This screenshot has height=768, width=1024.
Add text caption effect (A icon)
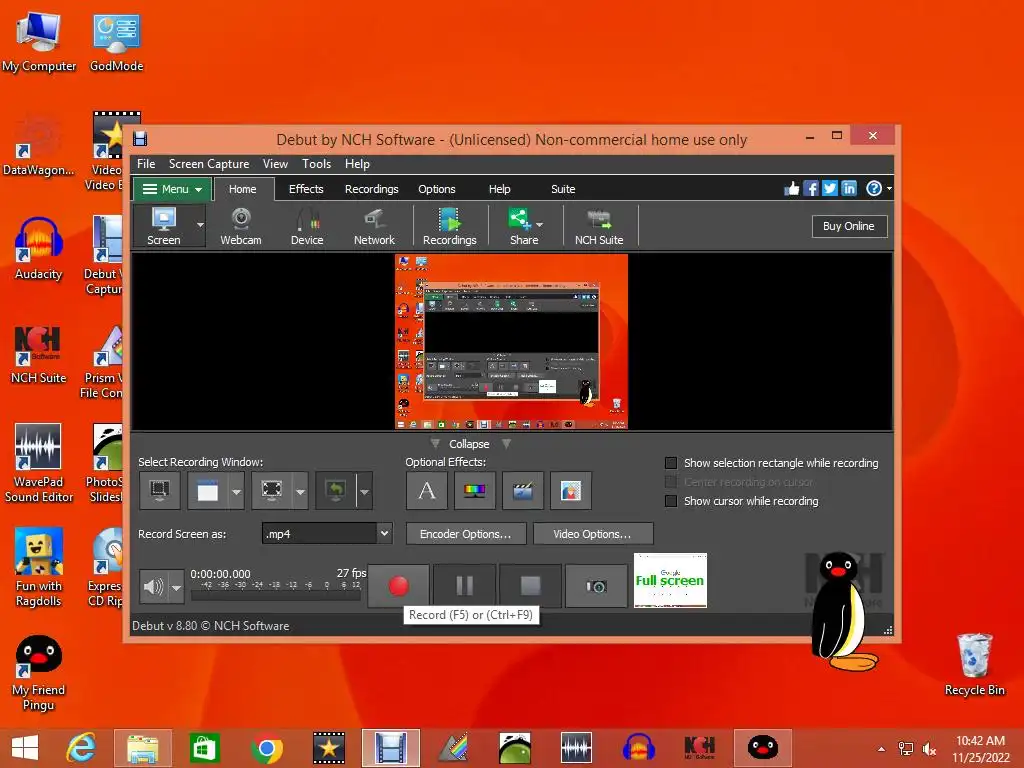pos(426,490)
